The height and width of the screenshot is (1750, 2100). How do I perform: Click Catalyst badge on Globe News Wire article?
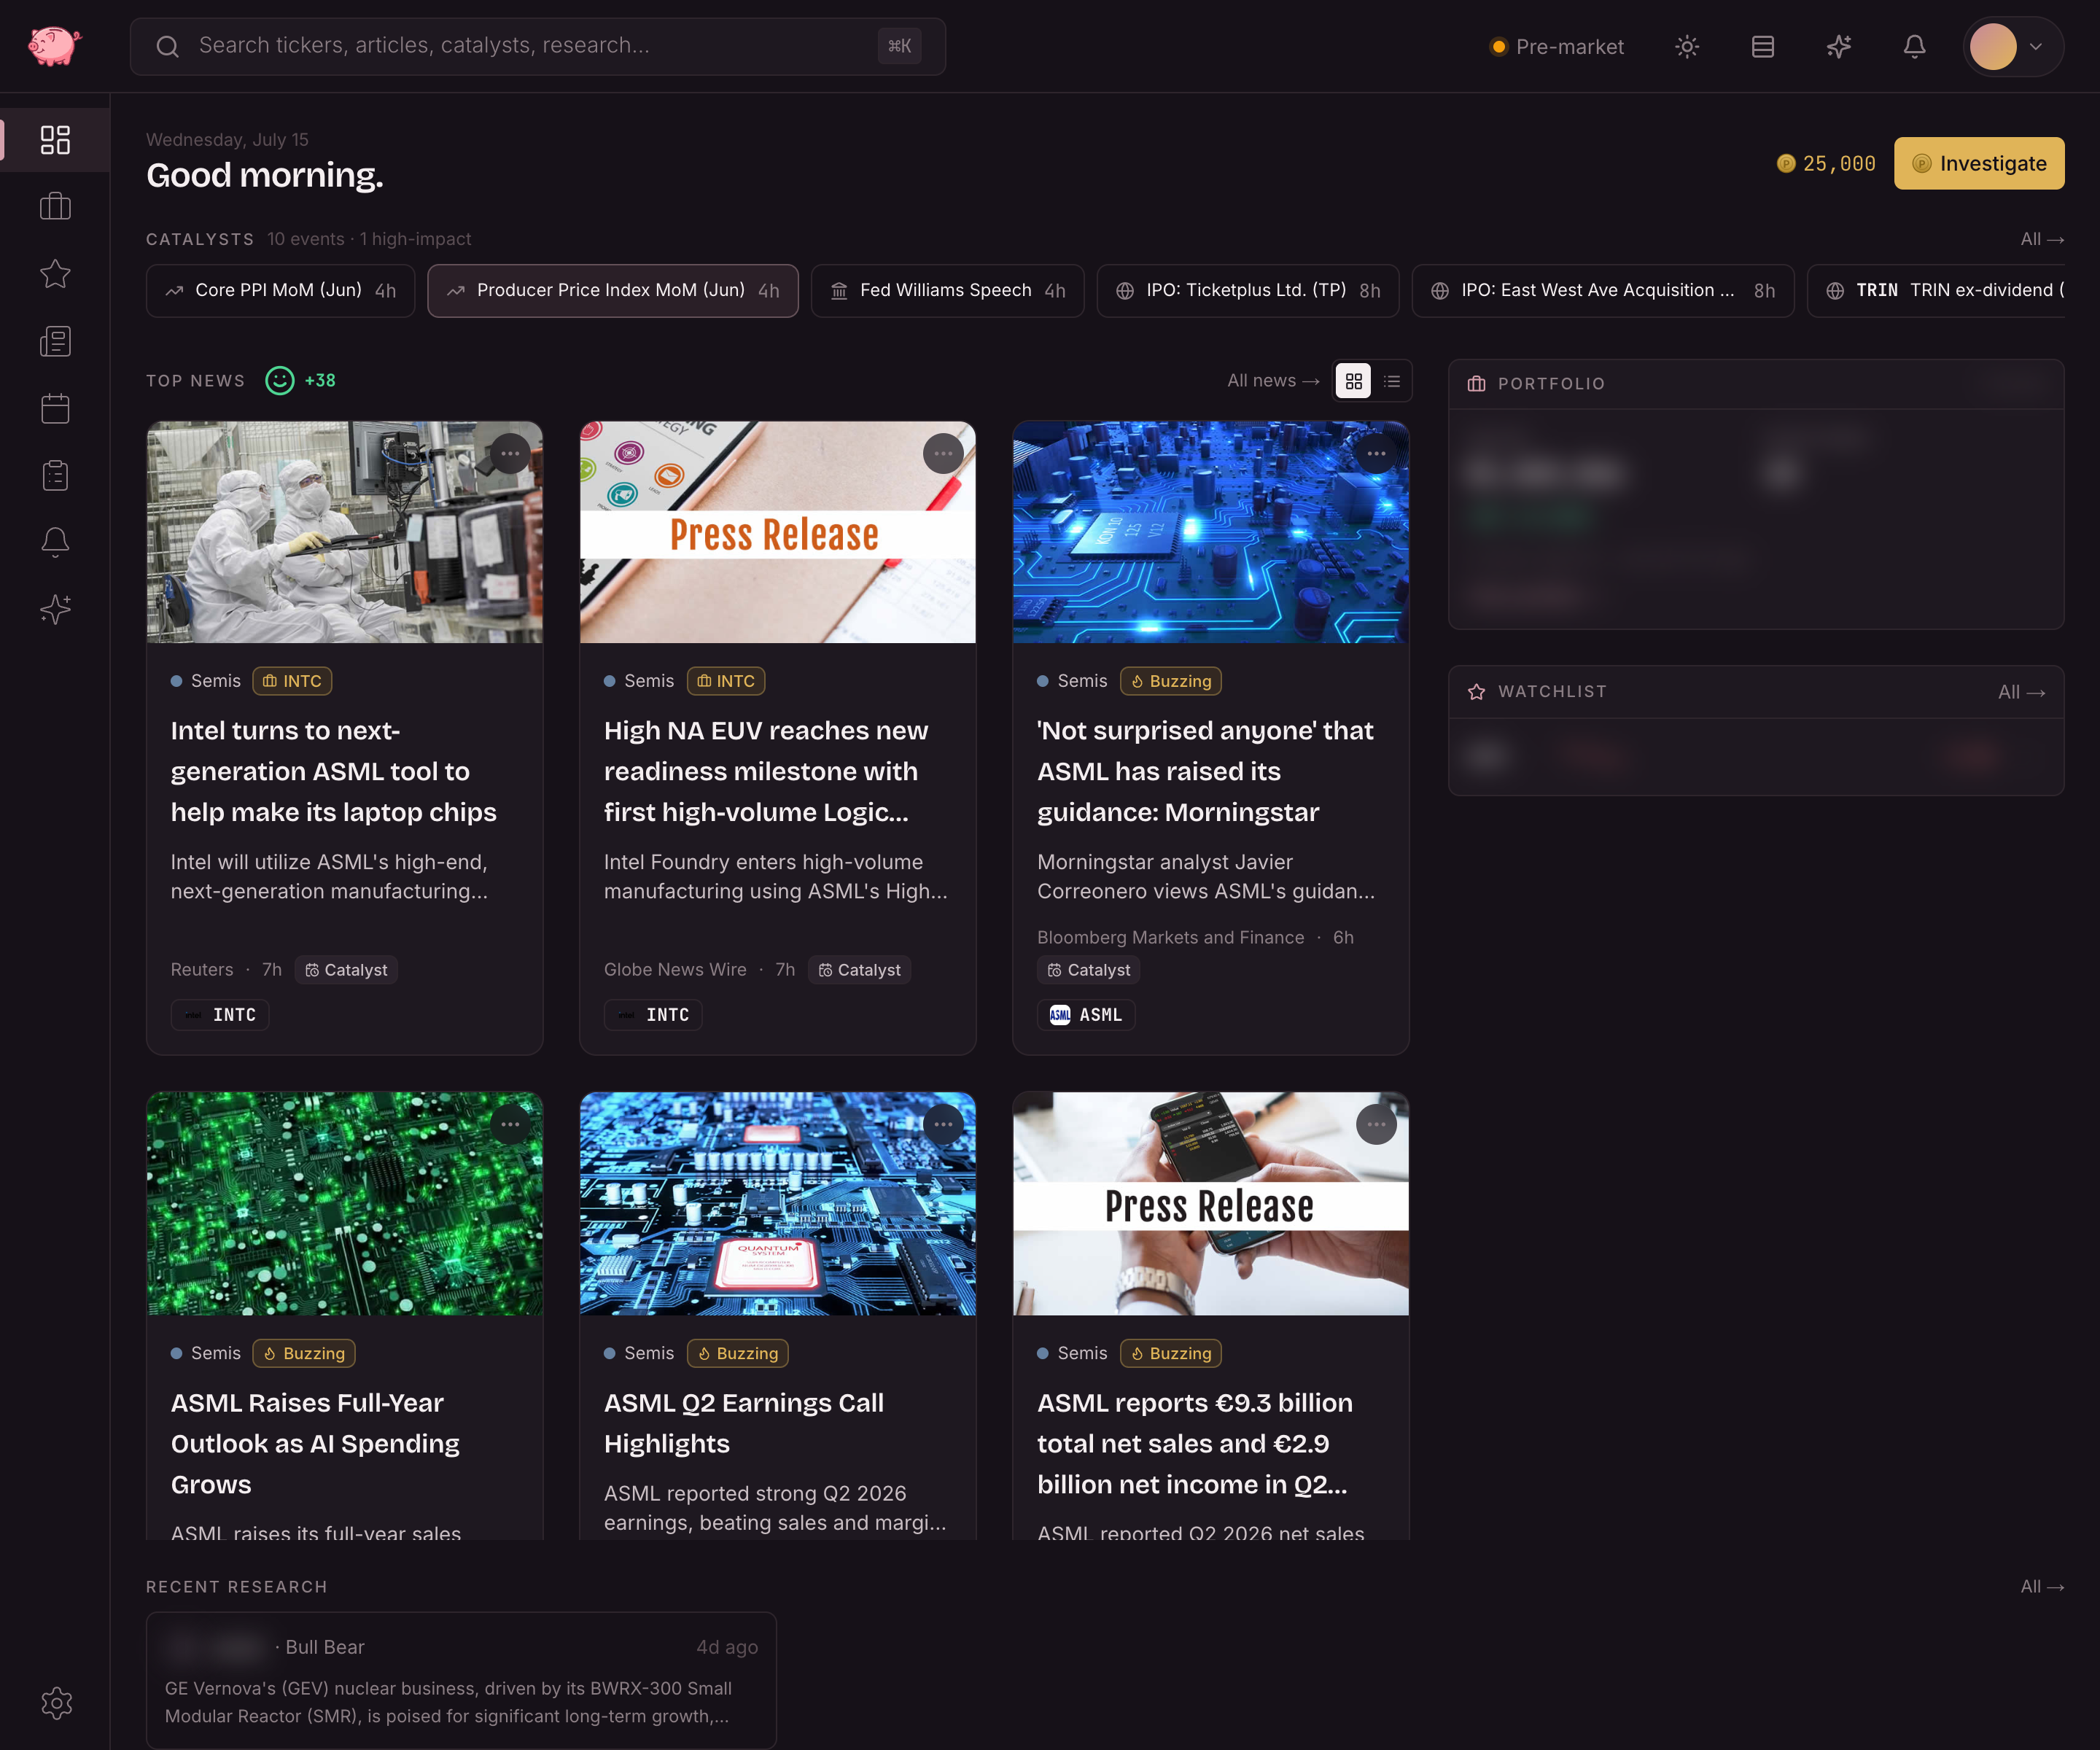click(x=859, y=970)
